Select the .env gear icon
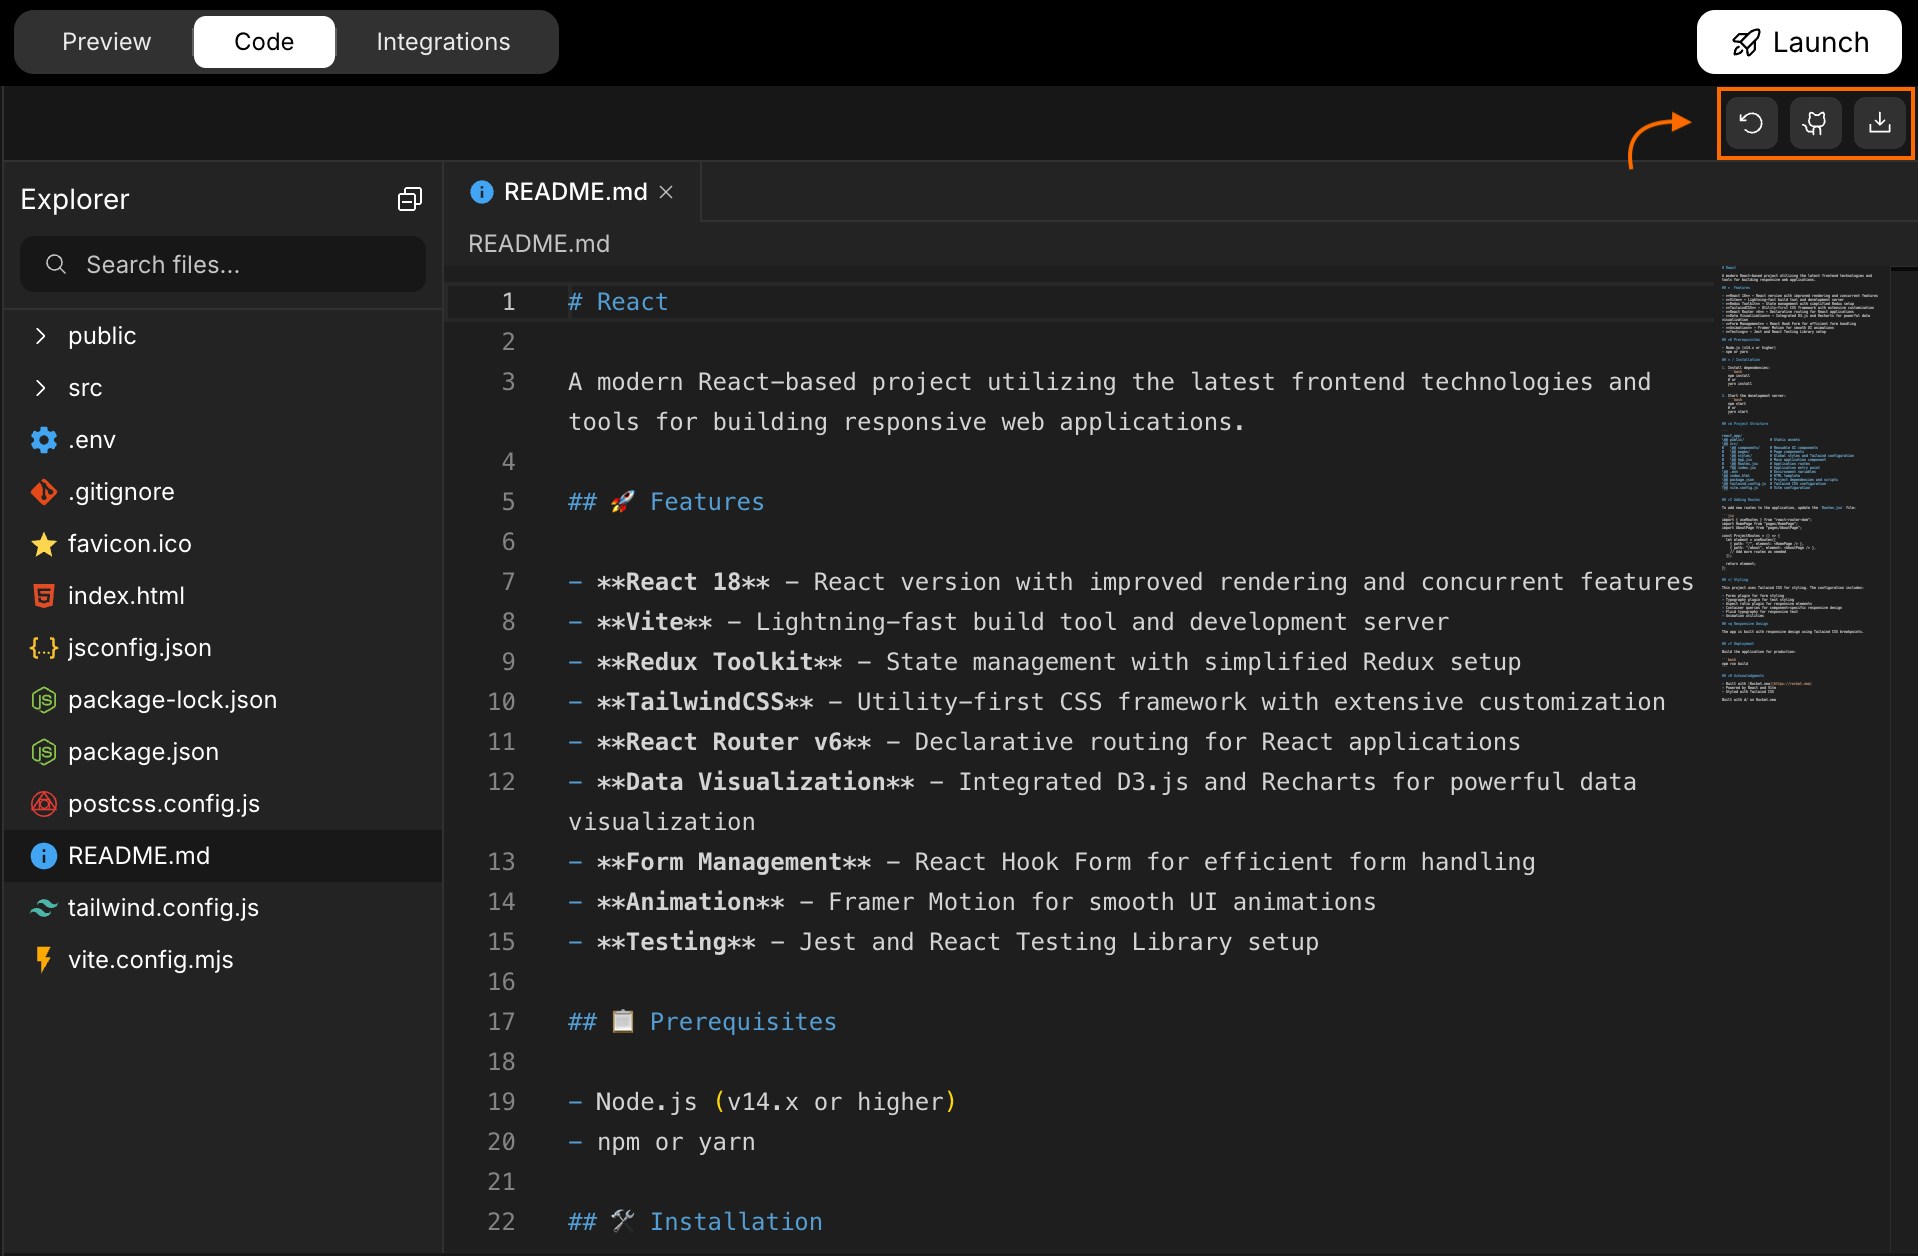This screenshot has width=1918, height=1256. 43,440
